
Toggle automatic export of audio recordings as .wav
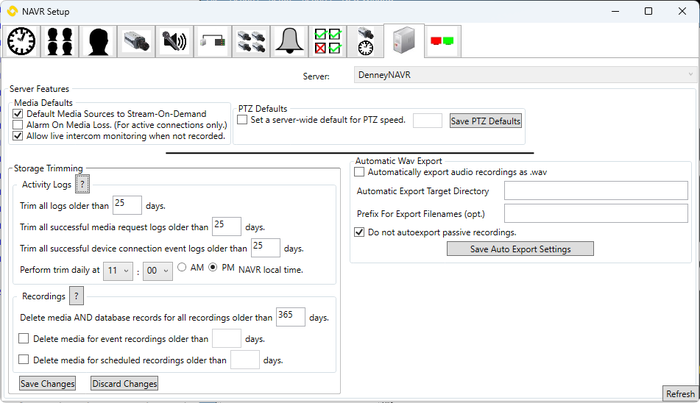(x=360, y=172)
